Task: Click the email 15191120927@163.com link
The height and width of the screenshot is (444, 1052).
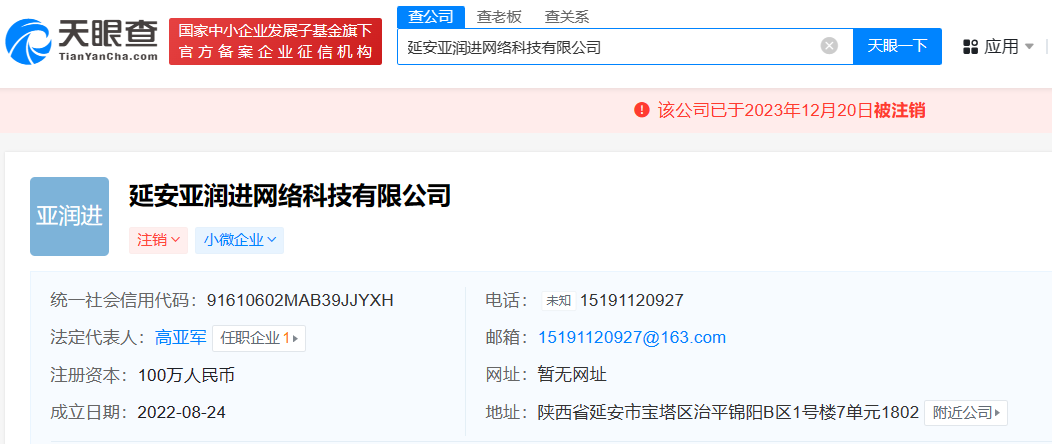Action: [632, 337]
